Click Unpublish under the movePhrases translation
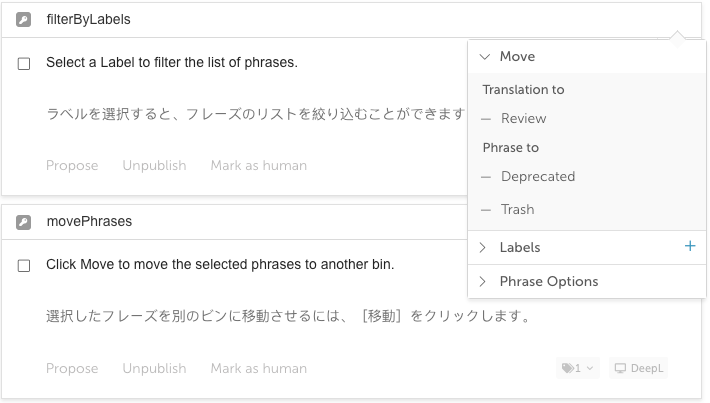This screenshot has height=403, width=710. pos(154,369)
